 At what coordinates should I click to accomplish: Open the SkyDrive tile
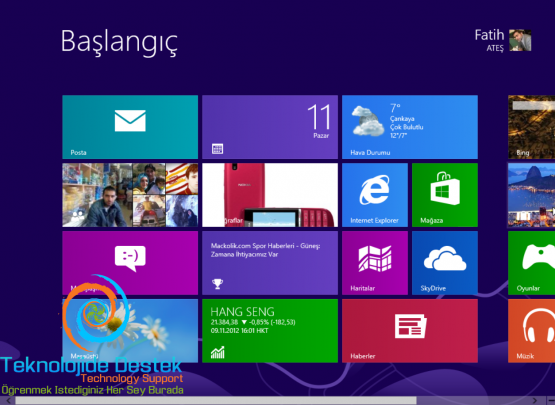click(x=445, y=263)
